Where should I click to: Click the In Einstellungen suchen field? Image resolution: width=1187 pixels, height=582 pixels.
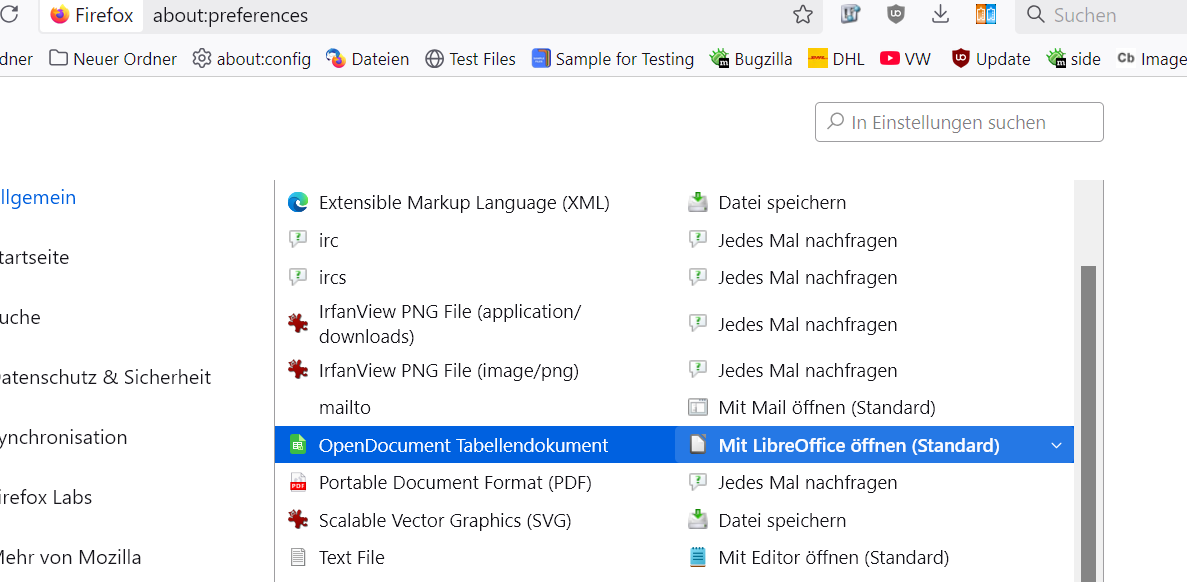point(960,122)
